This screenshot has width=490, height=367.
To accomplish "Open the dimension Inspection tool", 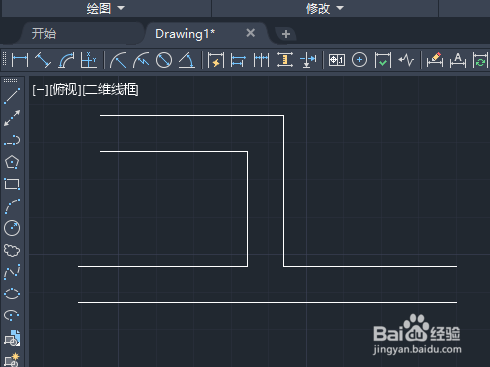I will (383, 60).
